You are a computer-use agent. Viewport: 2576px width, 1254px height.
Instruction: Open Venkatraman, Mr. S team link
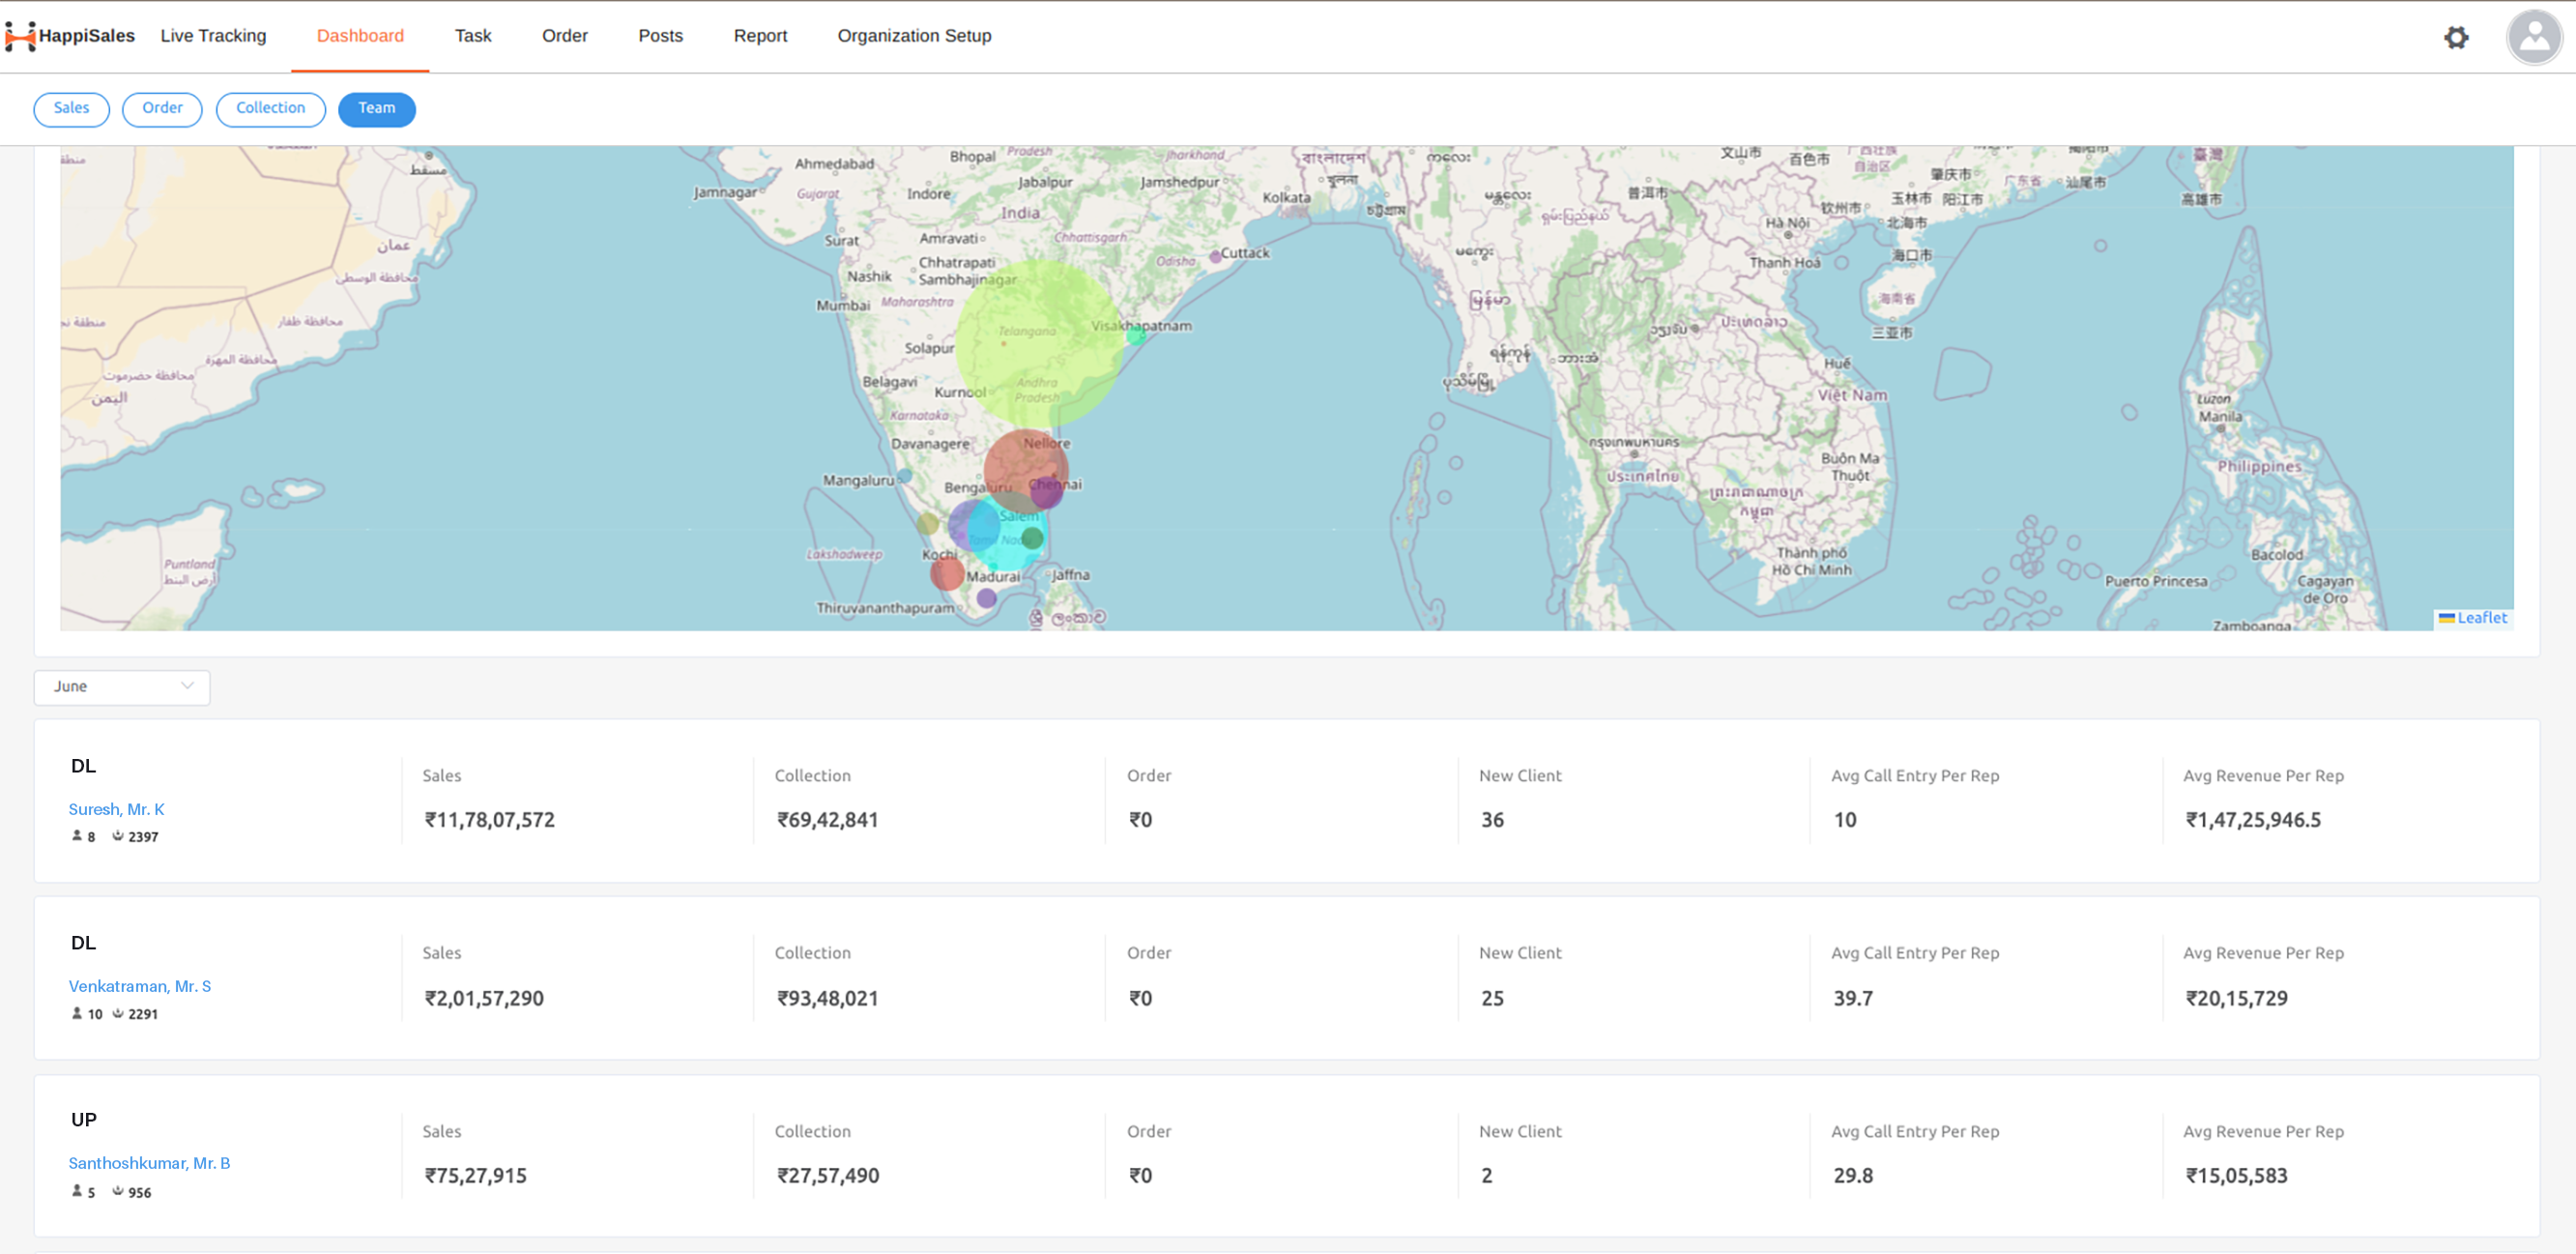pyautogui.click(x=140, y=986)
